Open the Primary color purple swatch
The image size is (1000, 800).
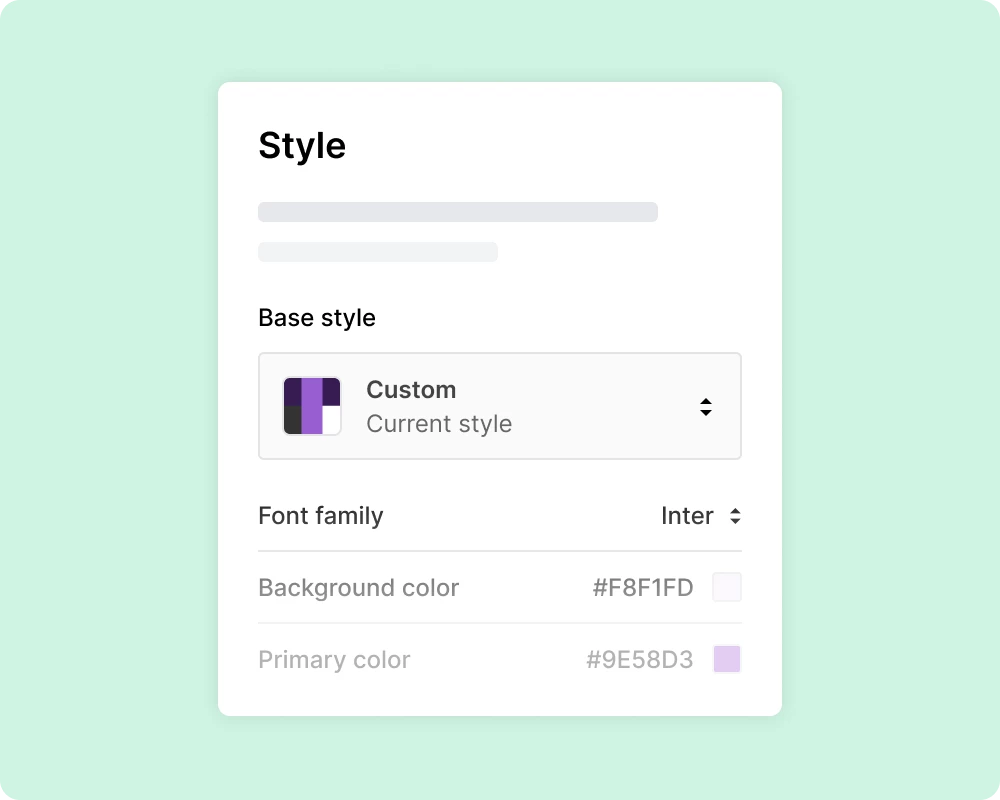pyautogui.click(x=727, y=660)
